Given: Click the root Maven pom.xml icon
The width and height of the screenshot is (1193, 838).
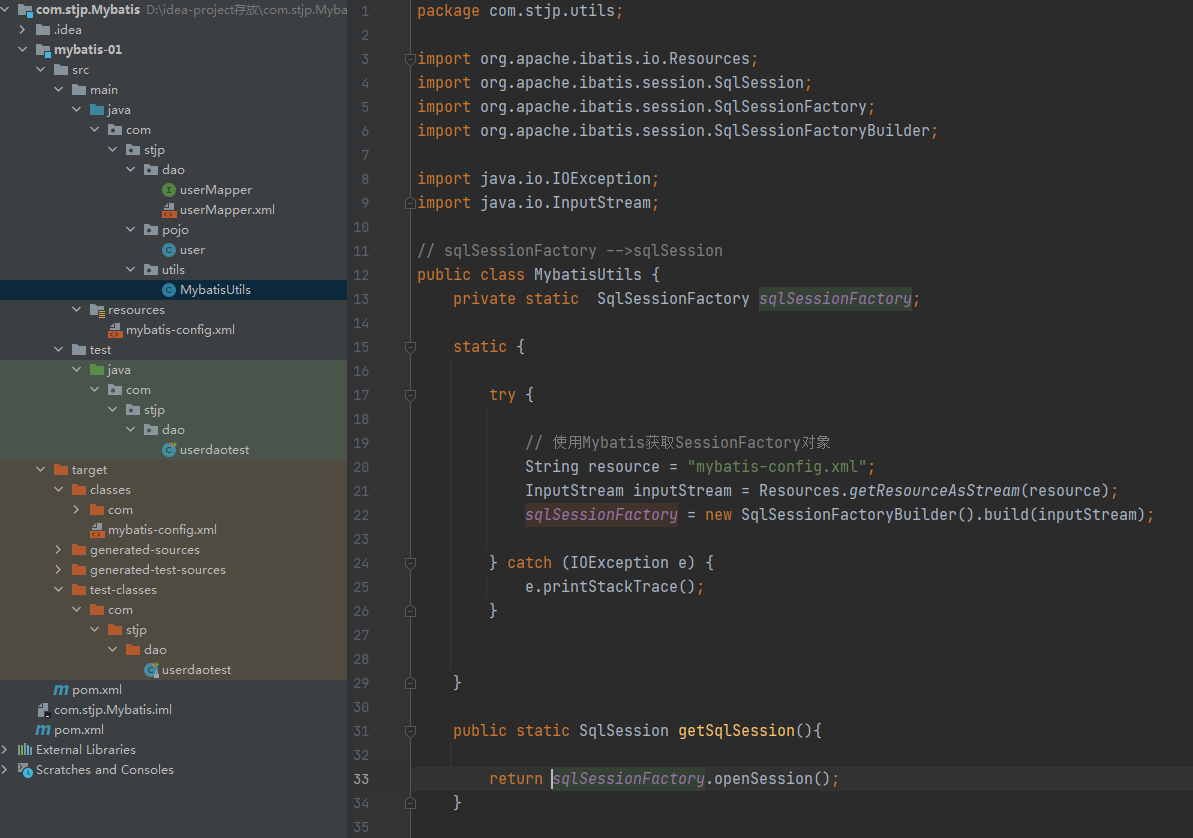Looking at the screenshot, I should pyautogui.click(x=43, y=730).
